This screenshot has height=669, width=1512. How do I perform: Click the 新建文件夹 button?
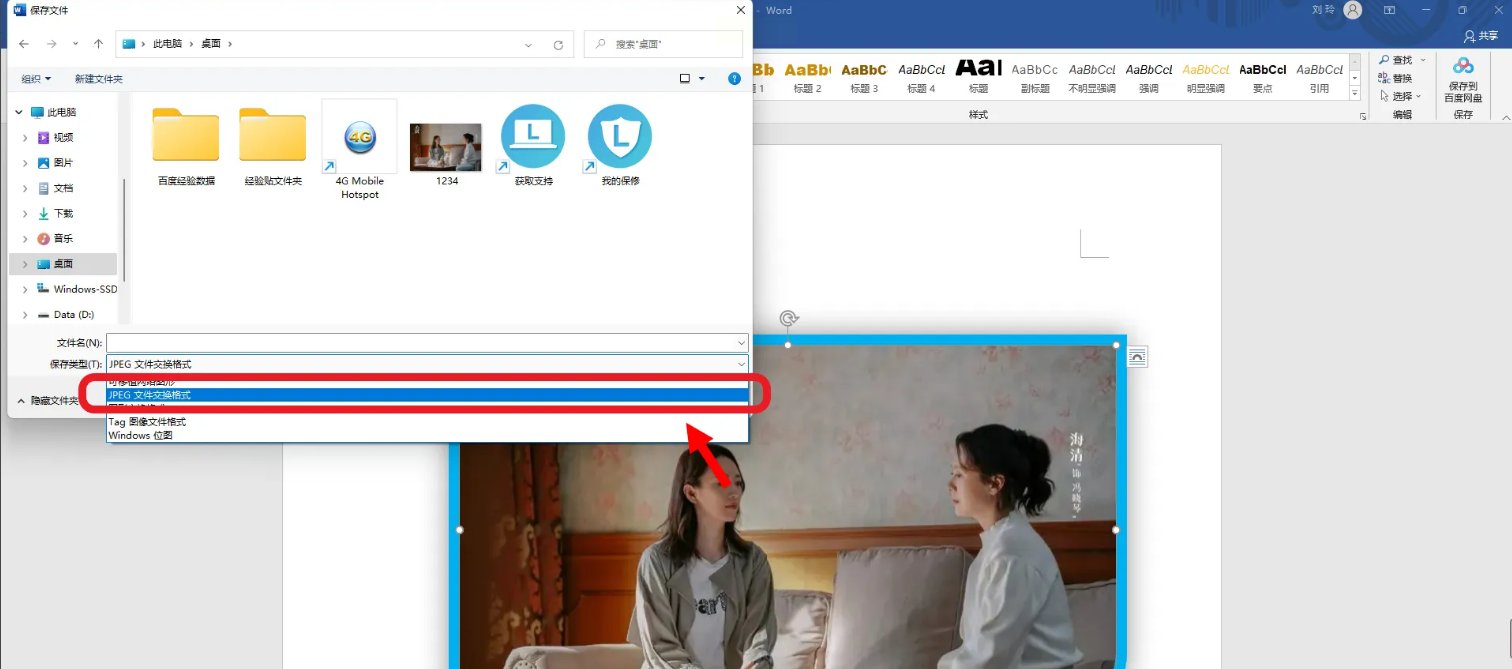point(99,78)
